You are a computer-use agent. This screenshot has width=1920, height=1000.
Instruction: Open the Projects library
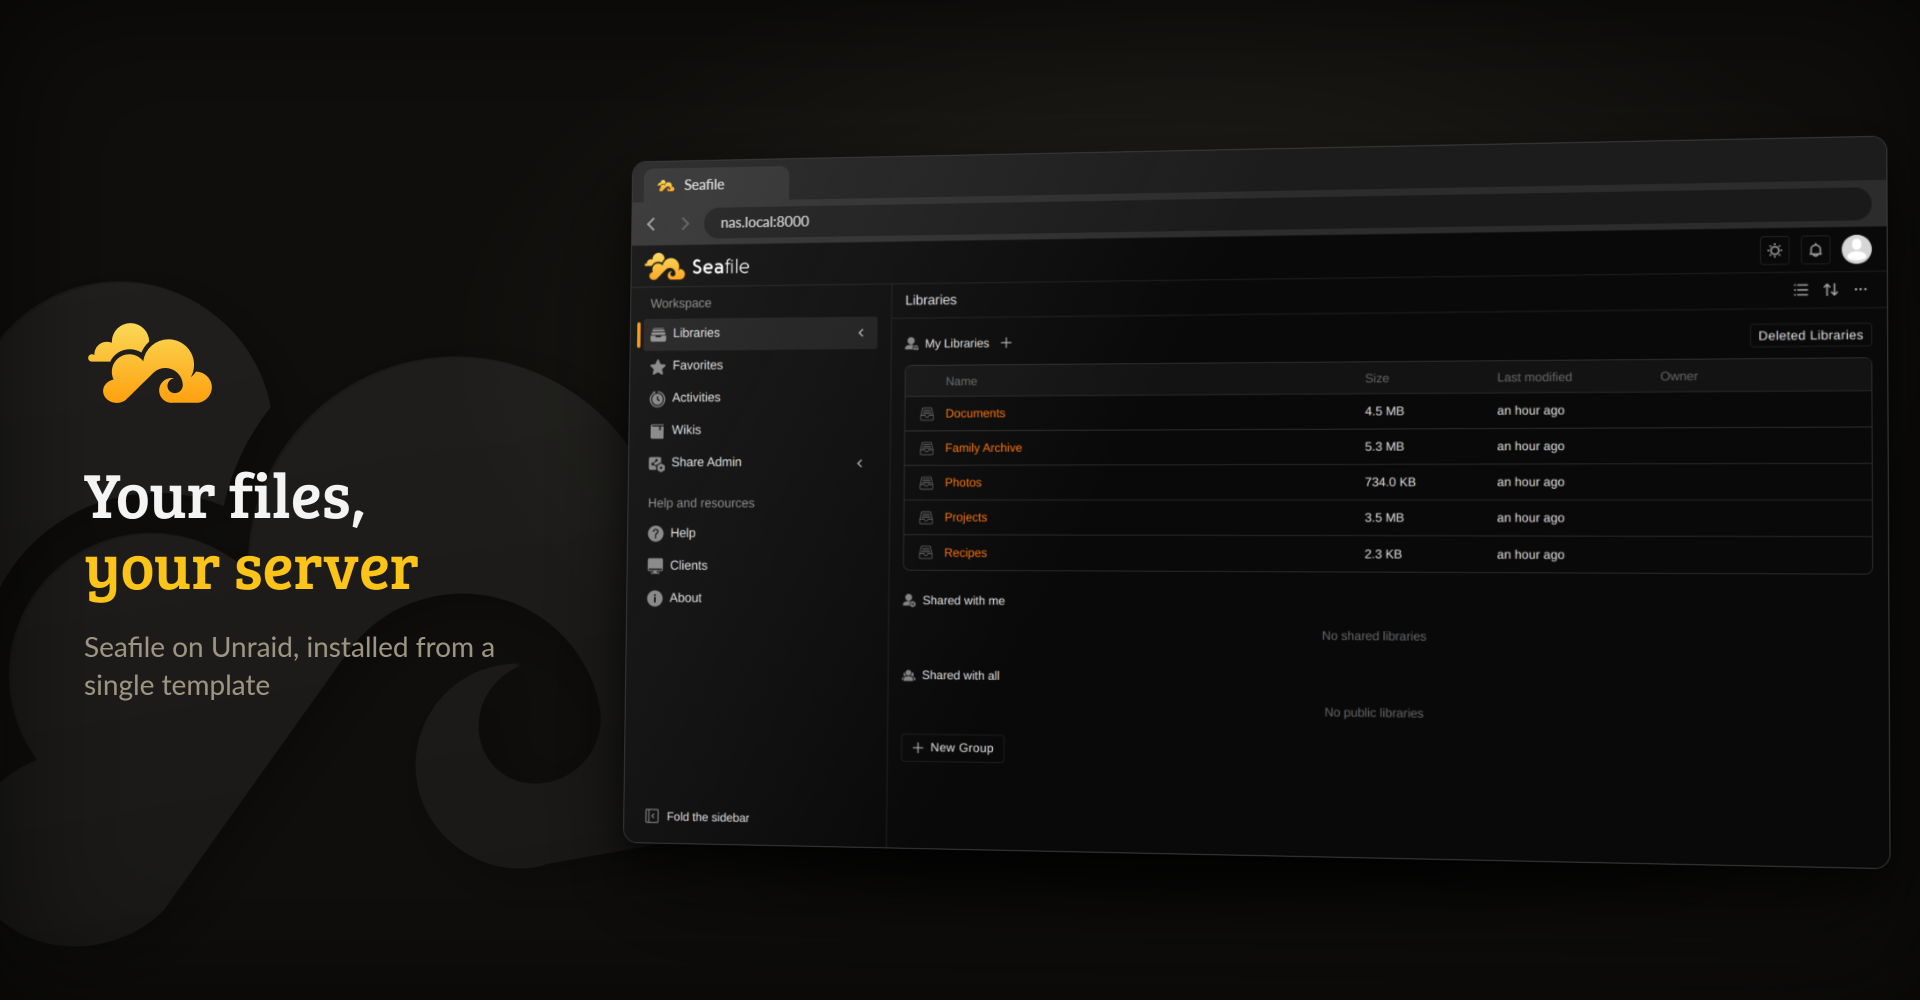coord(966,518)
